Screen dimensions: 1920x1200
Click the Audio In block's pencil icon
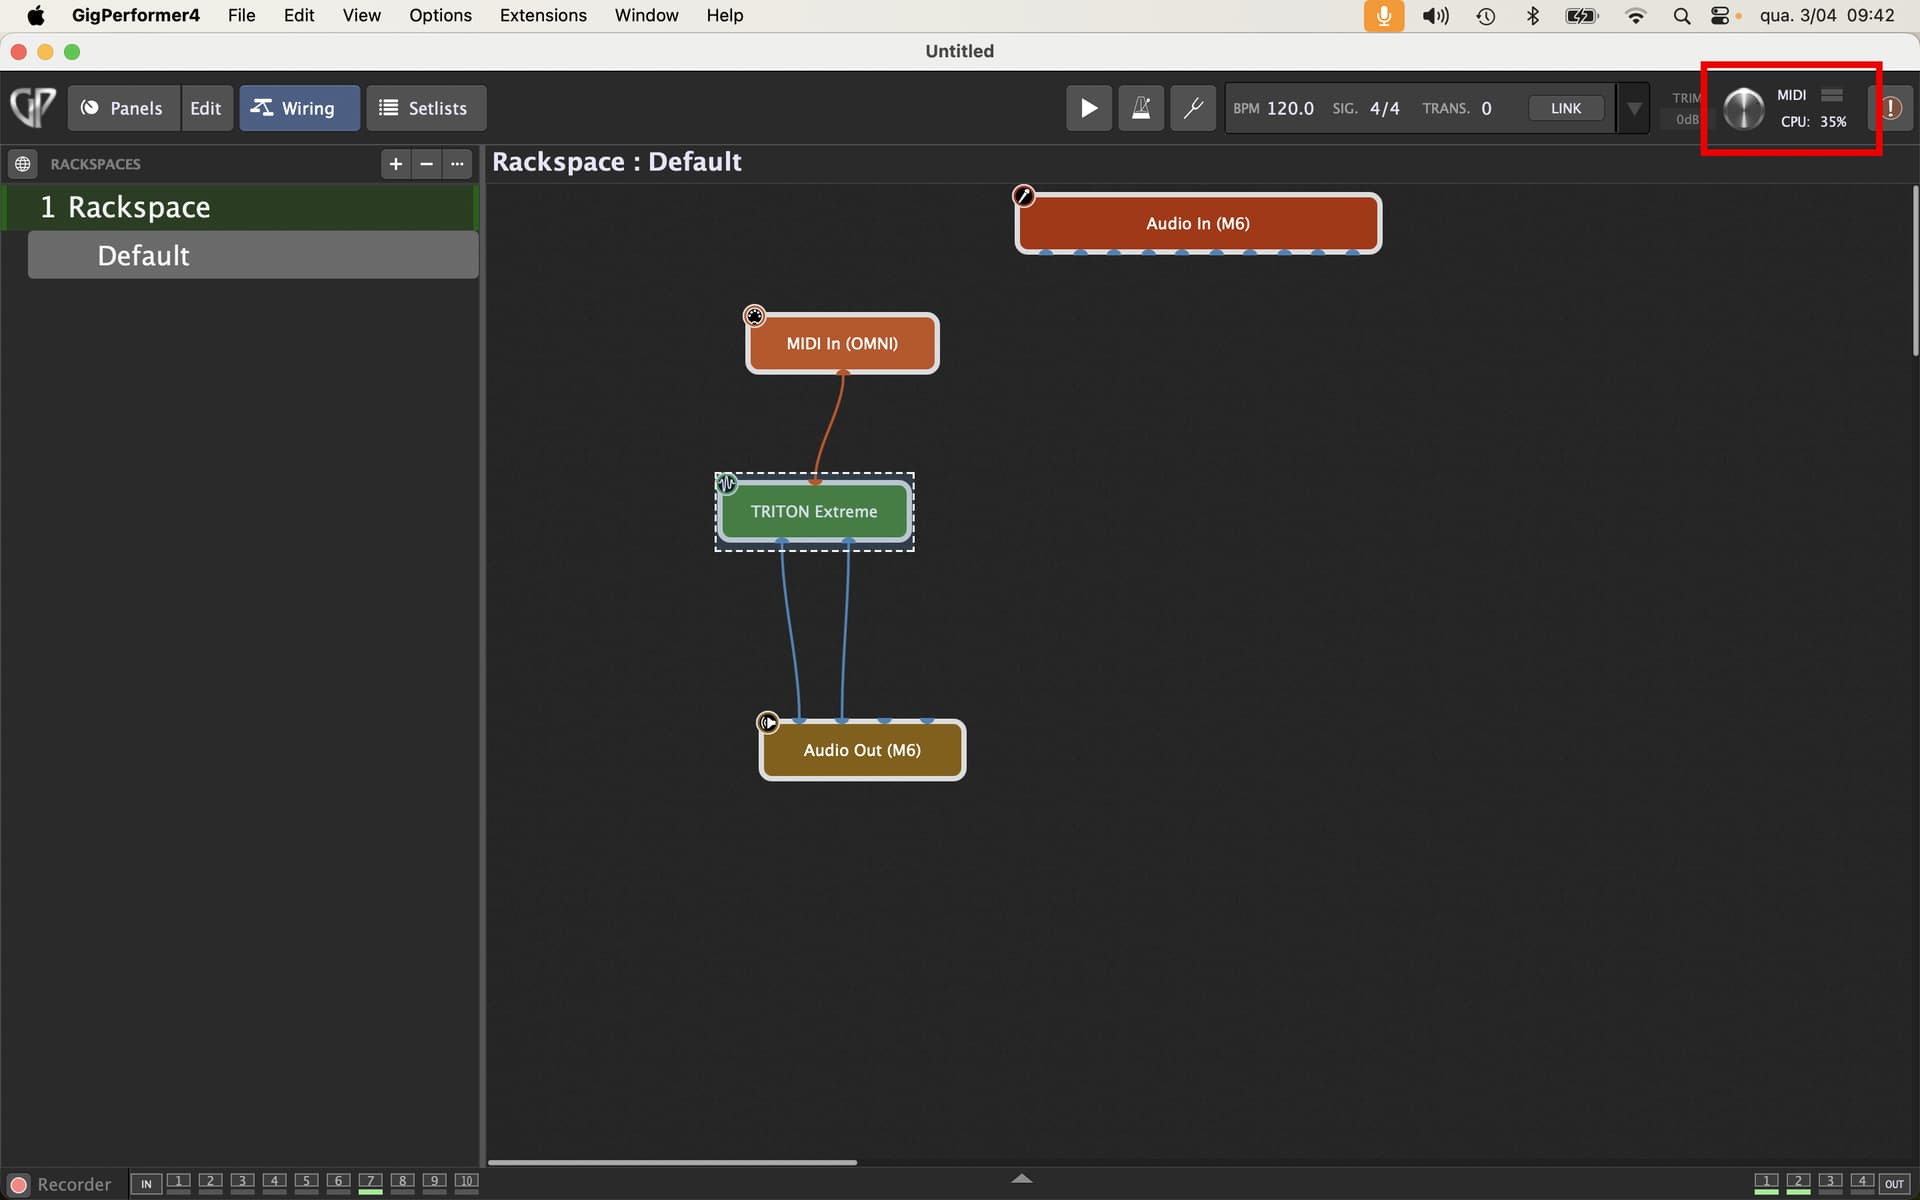point(1023,196)
